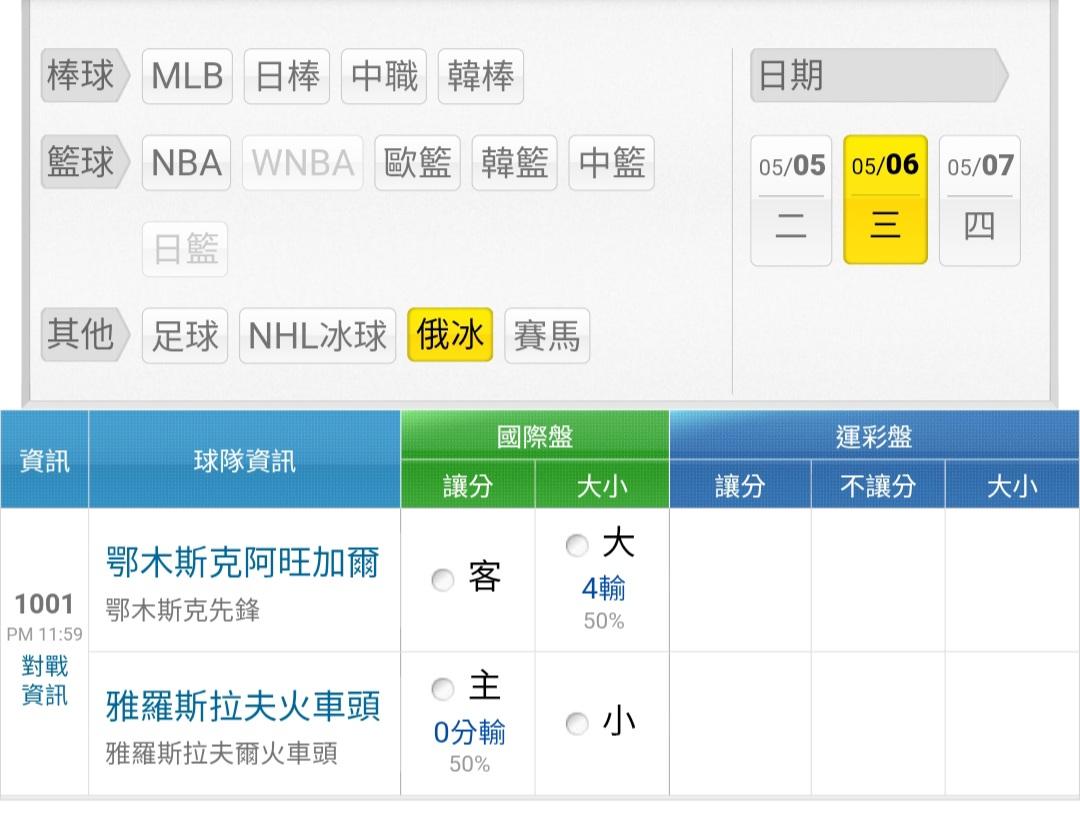Open the 對戰資訊 match info link

45,680
